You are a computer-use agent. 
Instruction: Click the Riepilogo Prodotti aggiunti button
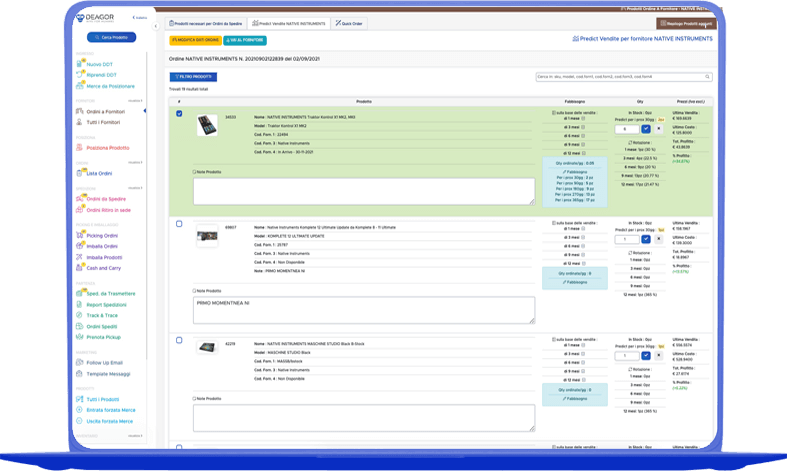pyautogui.click(x=686, y=24)
